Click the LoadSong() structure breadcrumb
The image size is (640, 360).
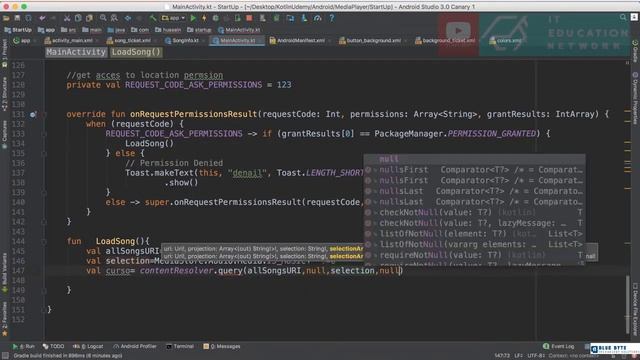(136, 52)
